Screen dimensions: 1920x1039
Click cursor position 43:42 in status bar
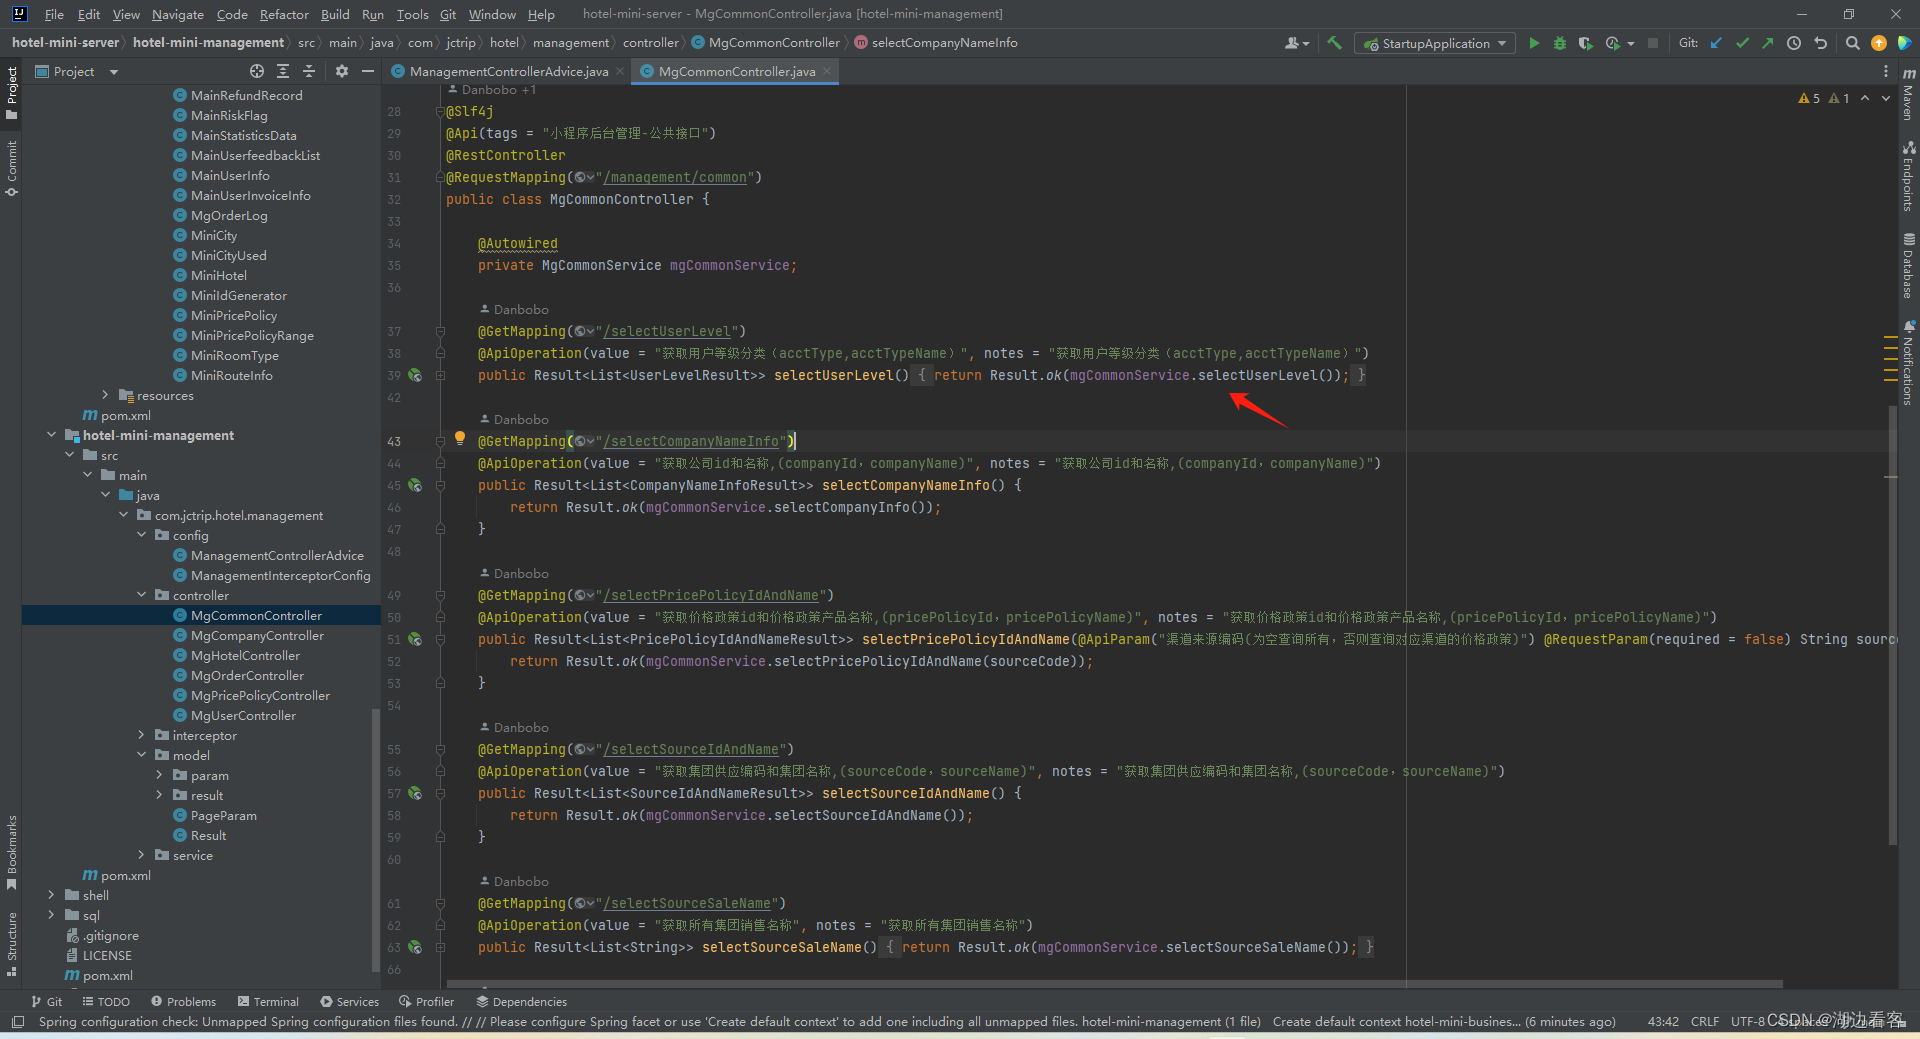pos(1663,1022)
